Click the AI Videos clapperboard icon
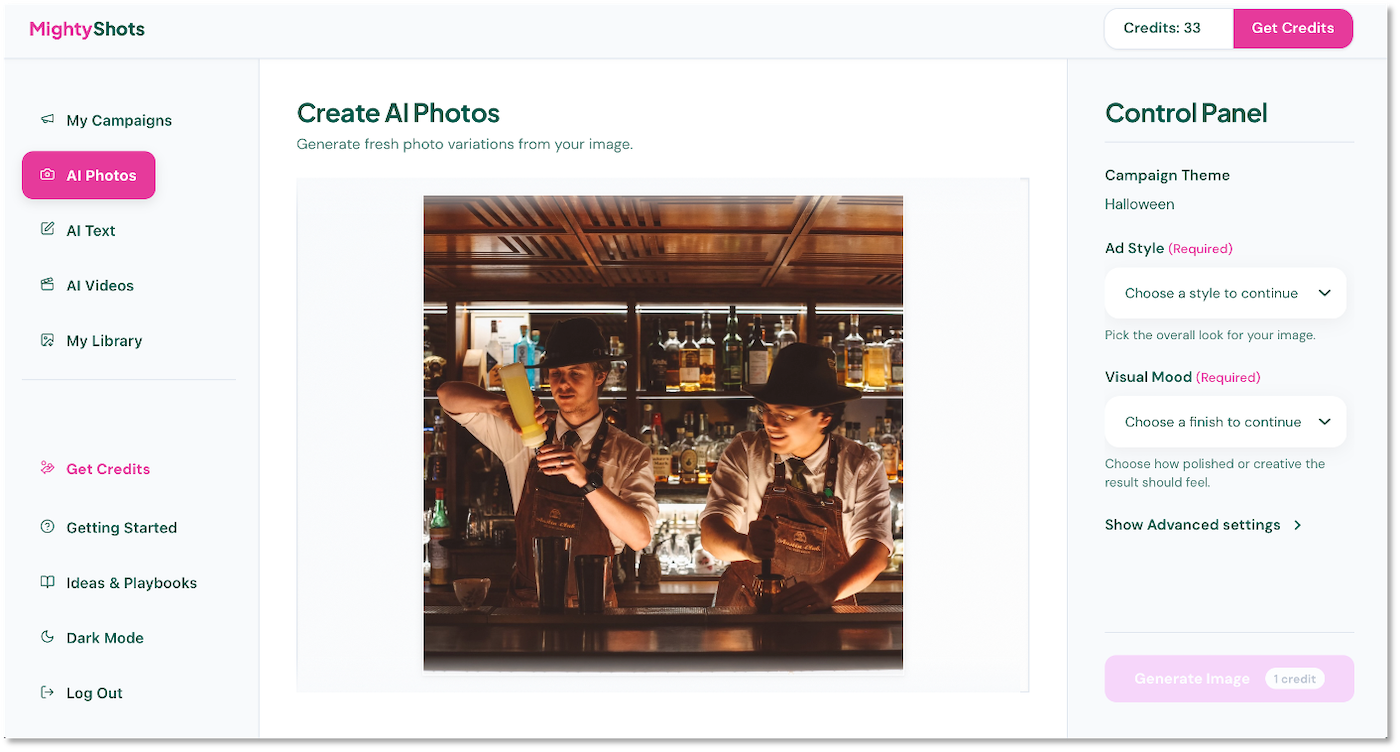 tap(47, 284)
